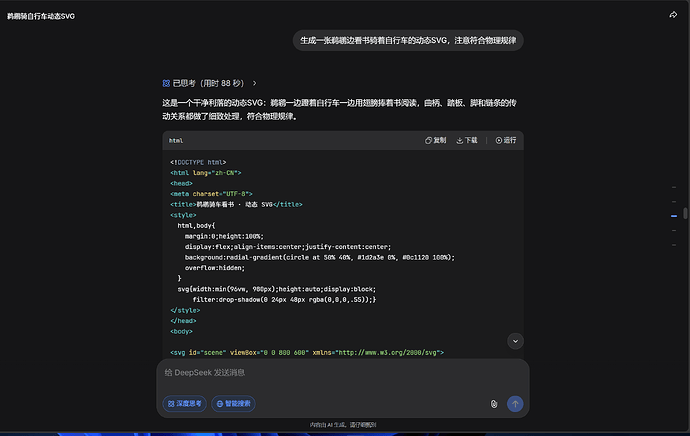Click the top marker in message navigator

tap(674, 187)
